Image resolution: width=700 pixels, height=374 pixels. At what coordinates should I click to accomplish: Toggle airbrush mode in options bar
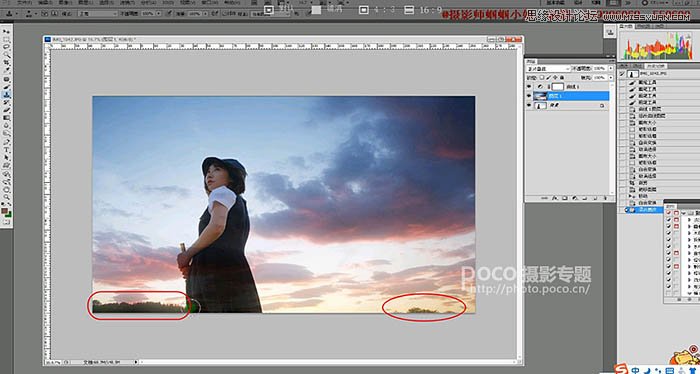pyautogui.click(x=215, y=13)
